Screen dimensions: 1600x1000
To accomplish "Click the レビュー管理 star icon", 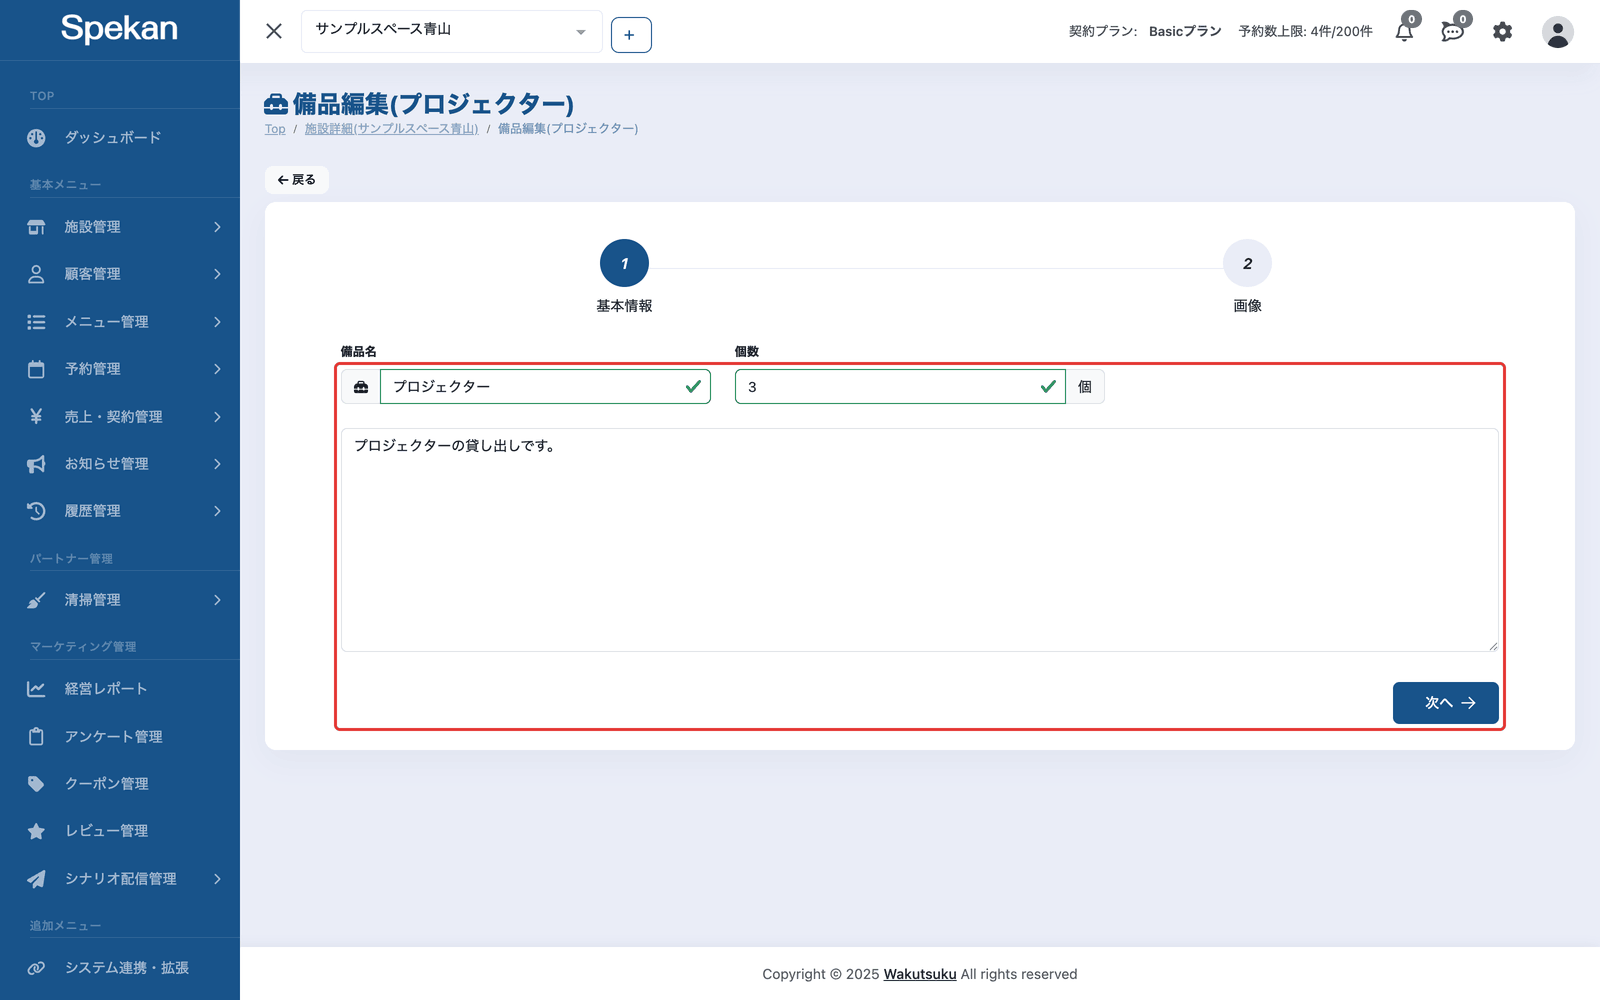I will (36, 831).
